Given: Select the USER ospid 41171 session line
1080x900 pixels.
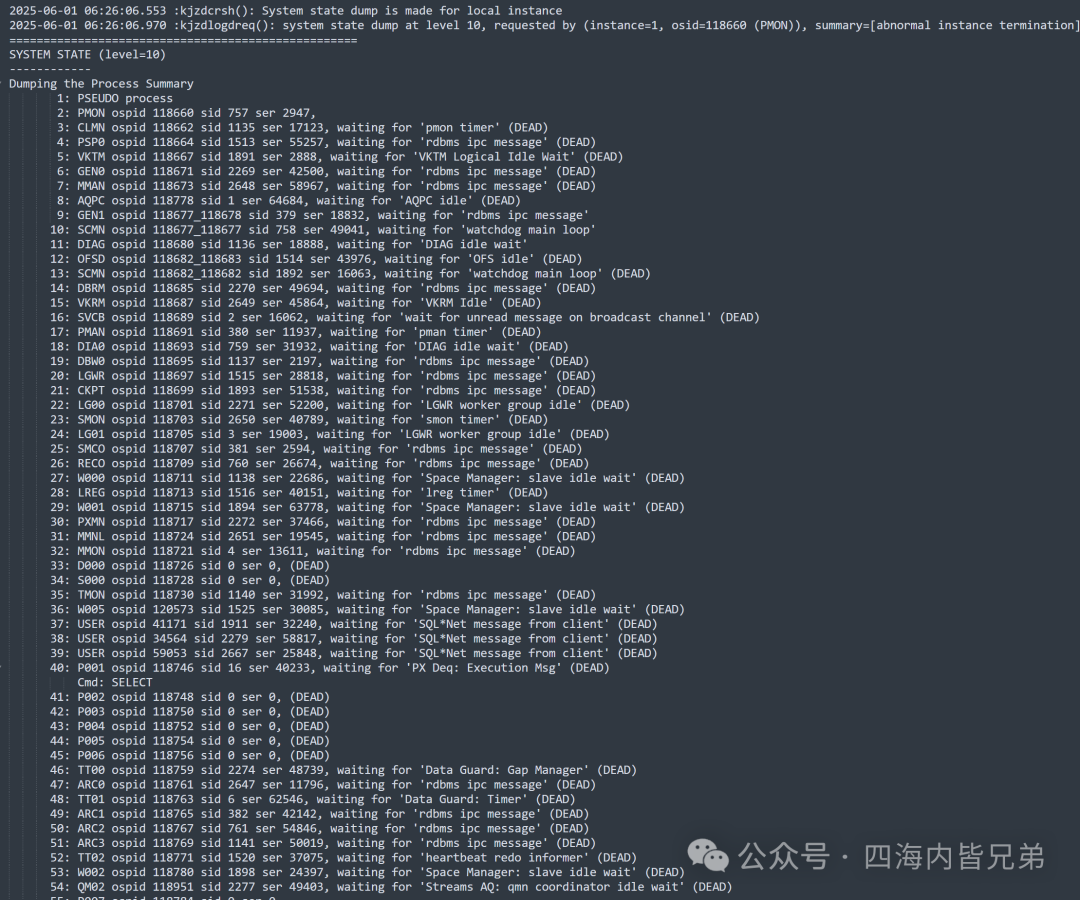Looking at the screenshot, I should coord(354,625).
